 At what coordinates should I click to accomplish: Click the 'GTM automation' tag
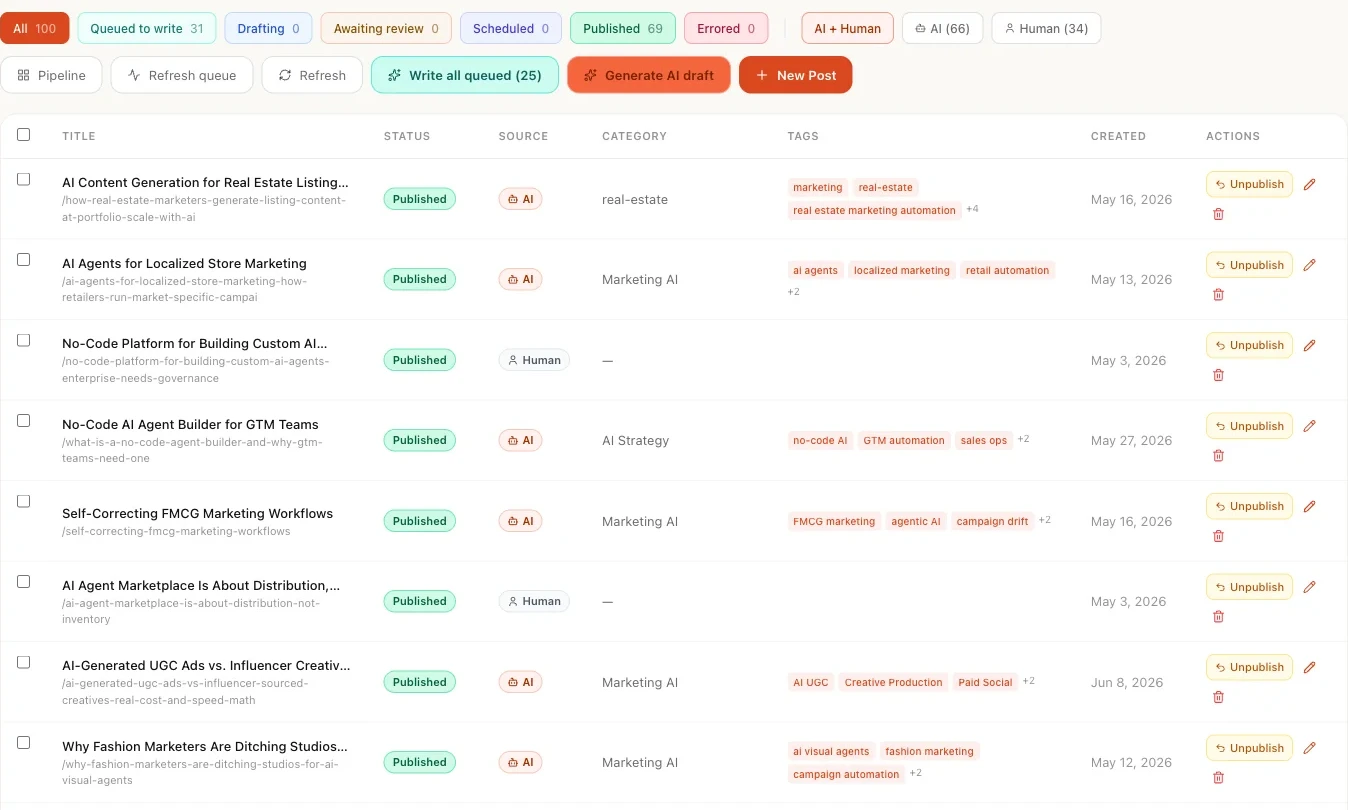[x=904, y=440]
